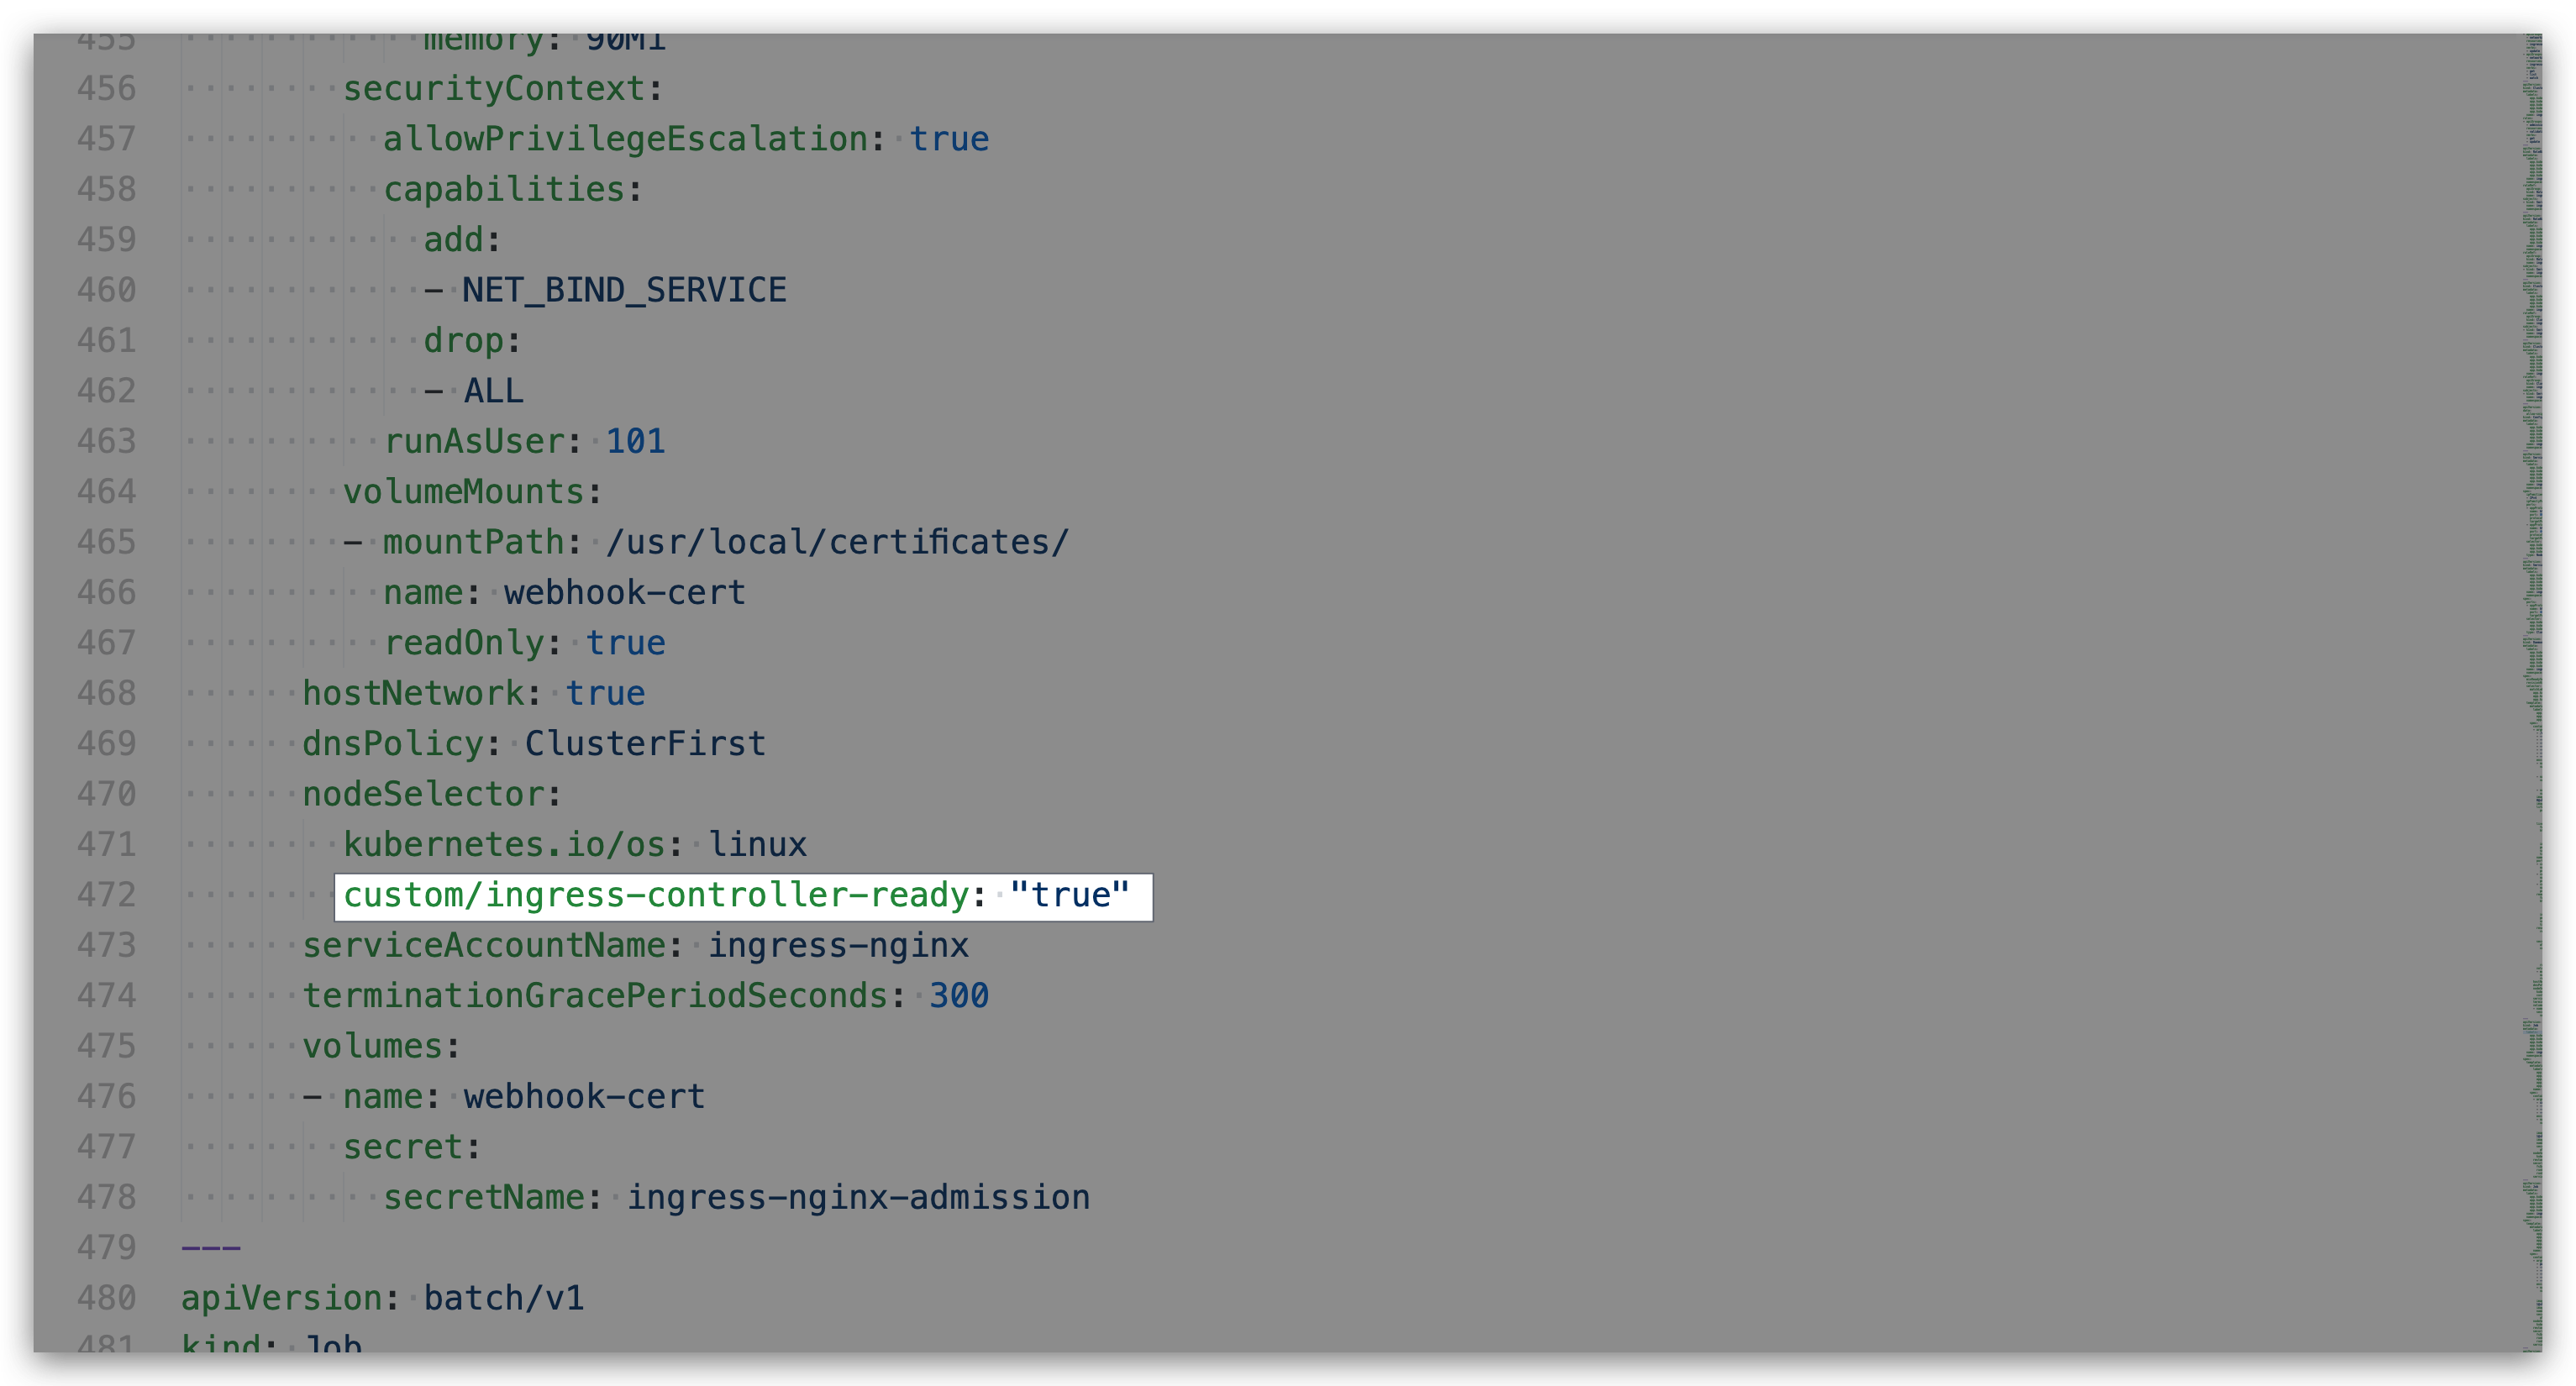The image size is (2576, 1386).
Task: Click the nodeSelector key
Action: [424, 795]
